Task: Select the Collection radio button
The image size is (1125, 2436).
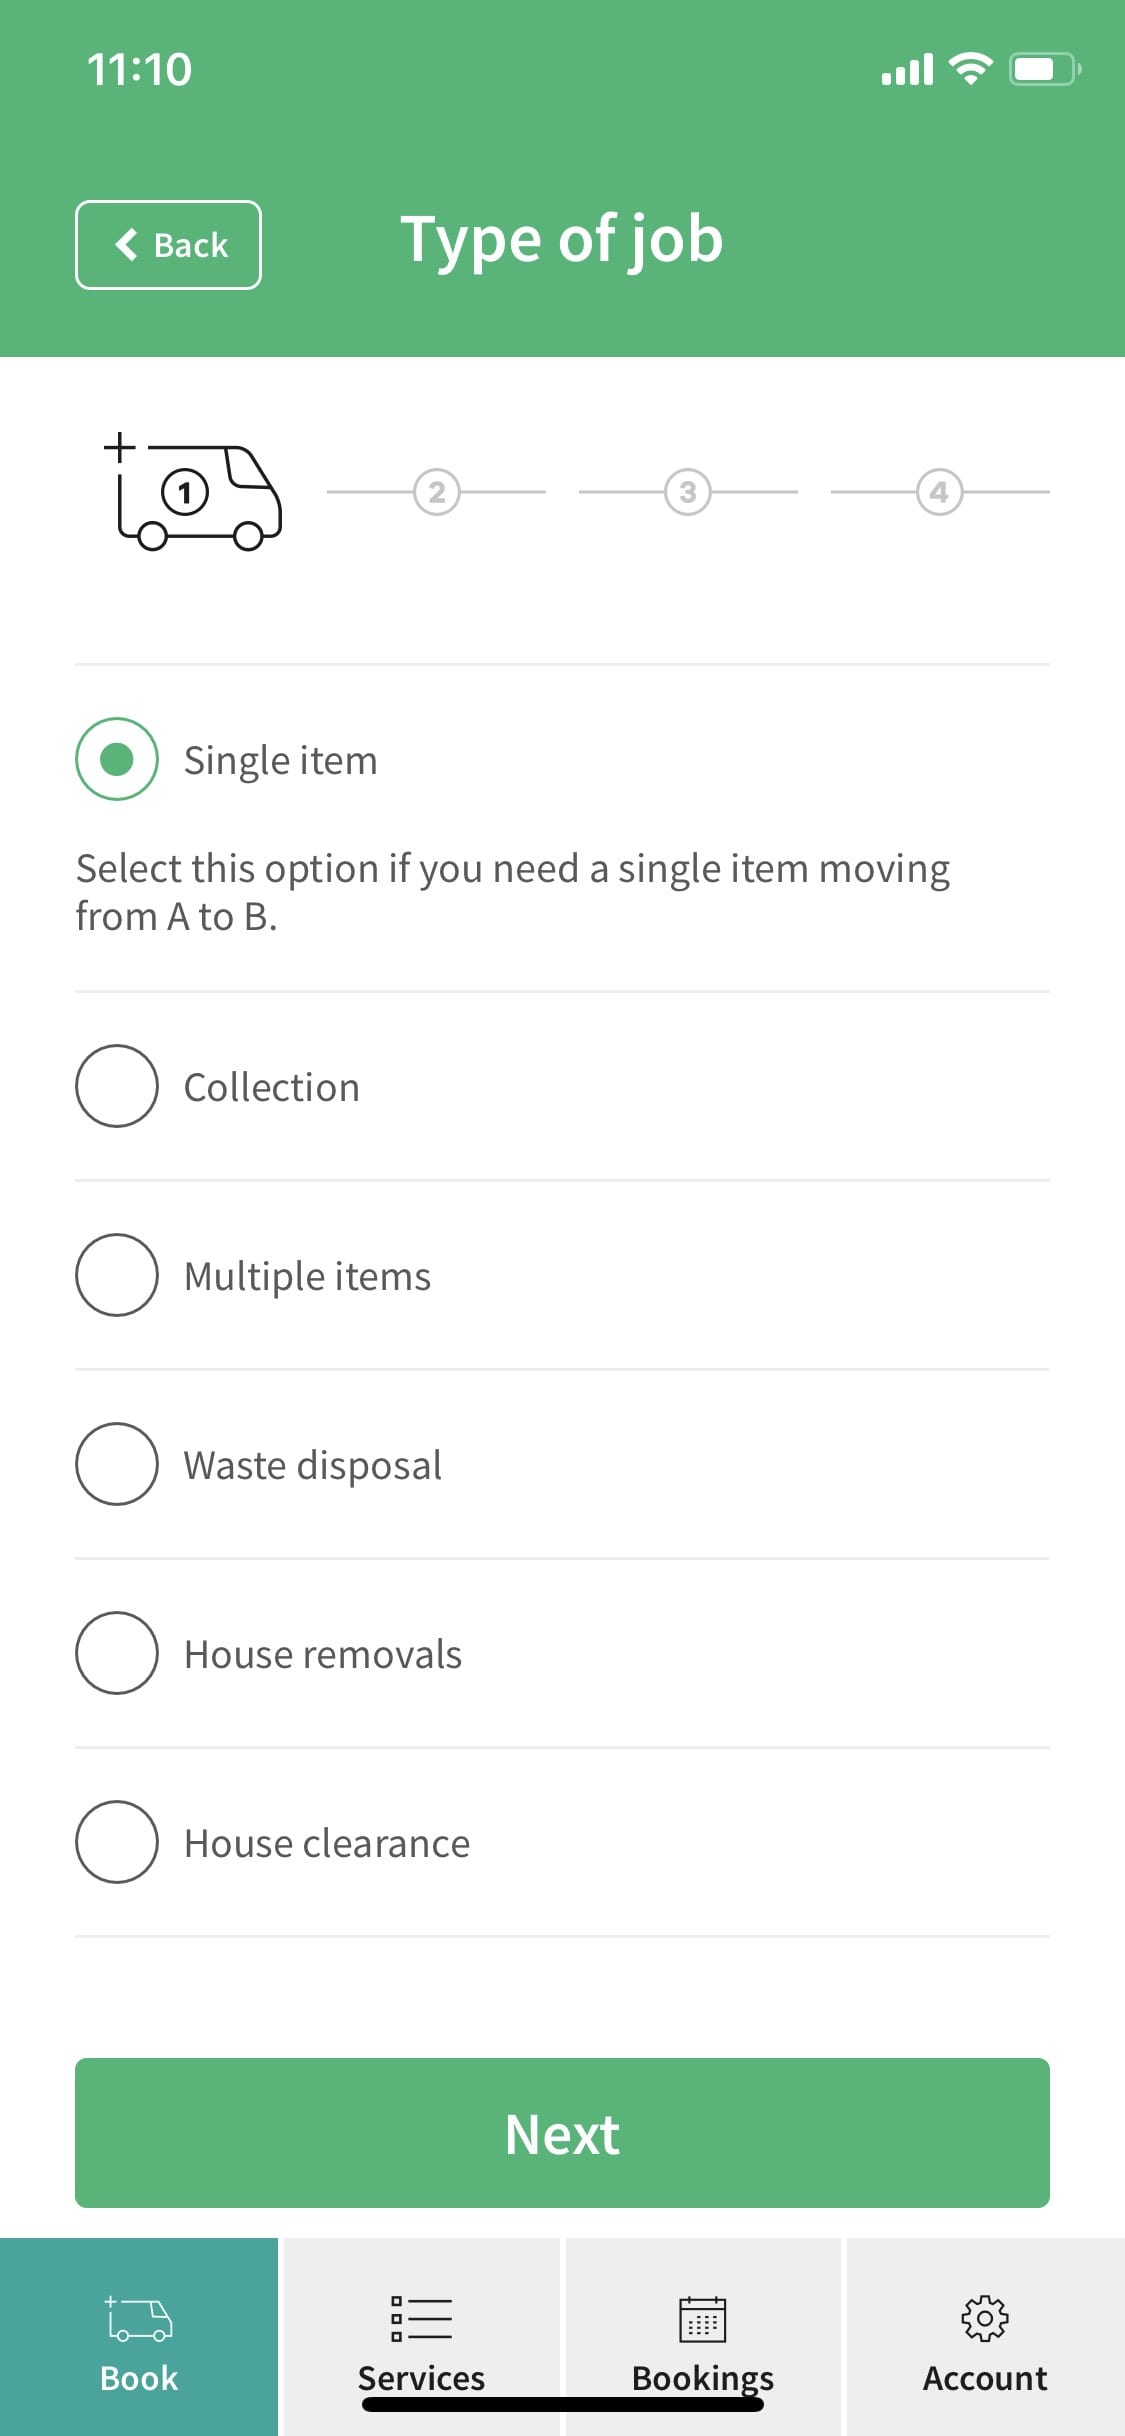Action: pos(117,1086)
